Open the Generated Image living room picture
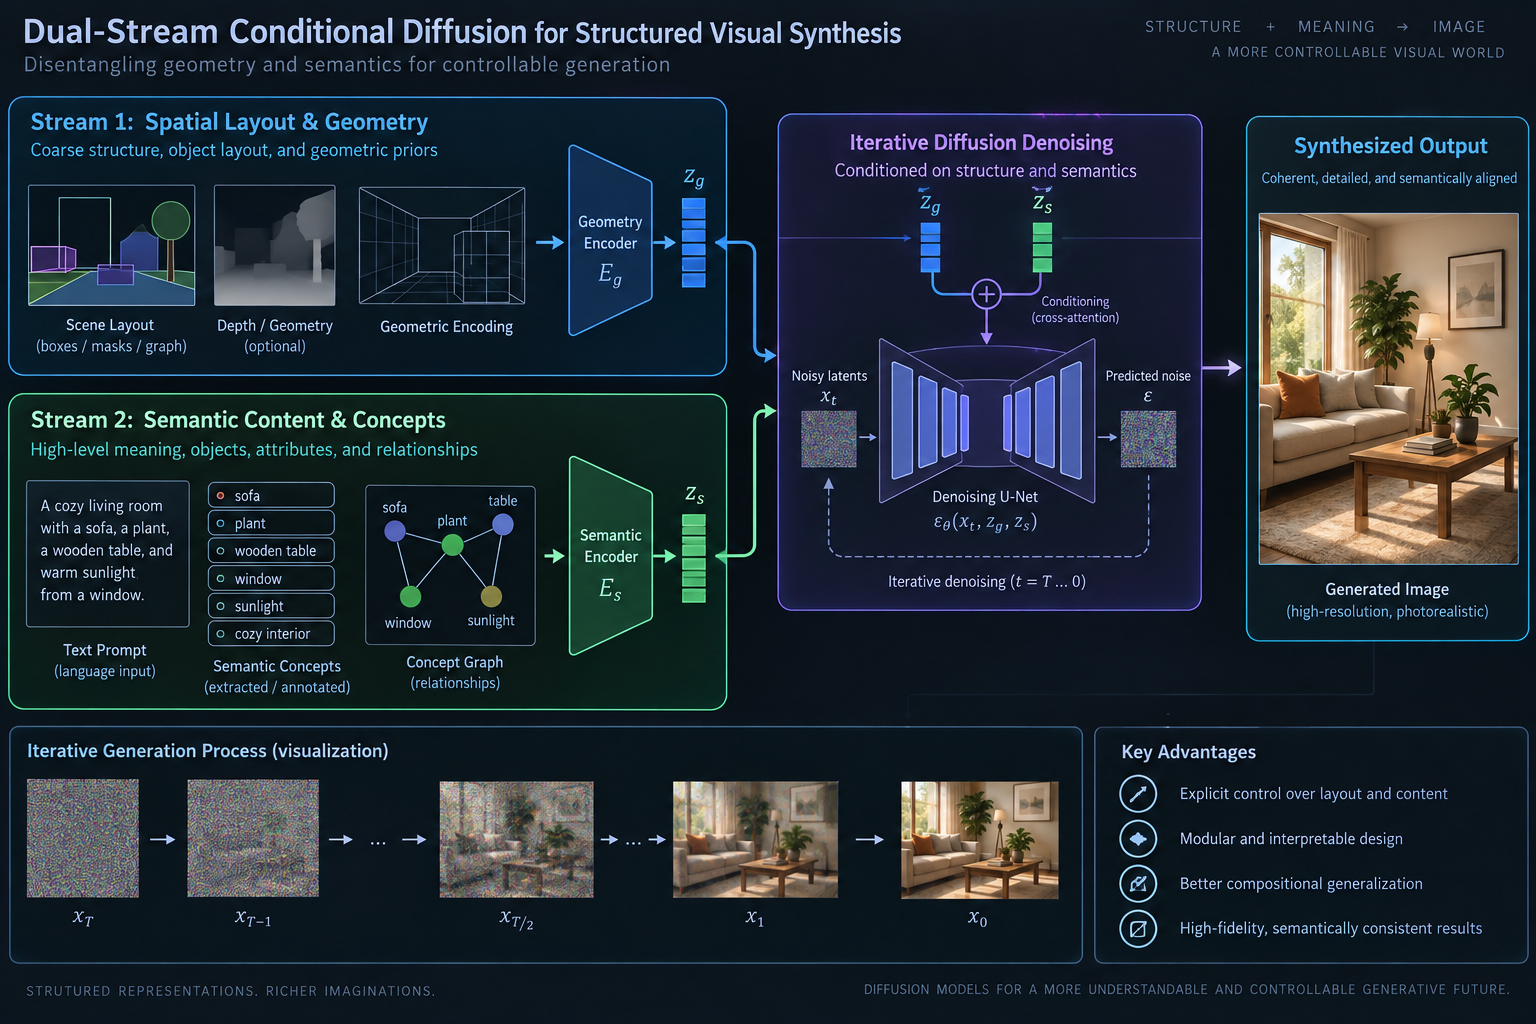 click(1388, 388)
